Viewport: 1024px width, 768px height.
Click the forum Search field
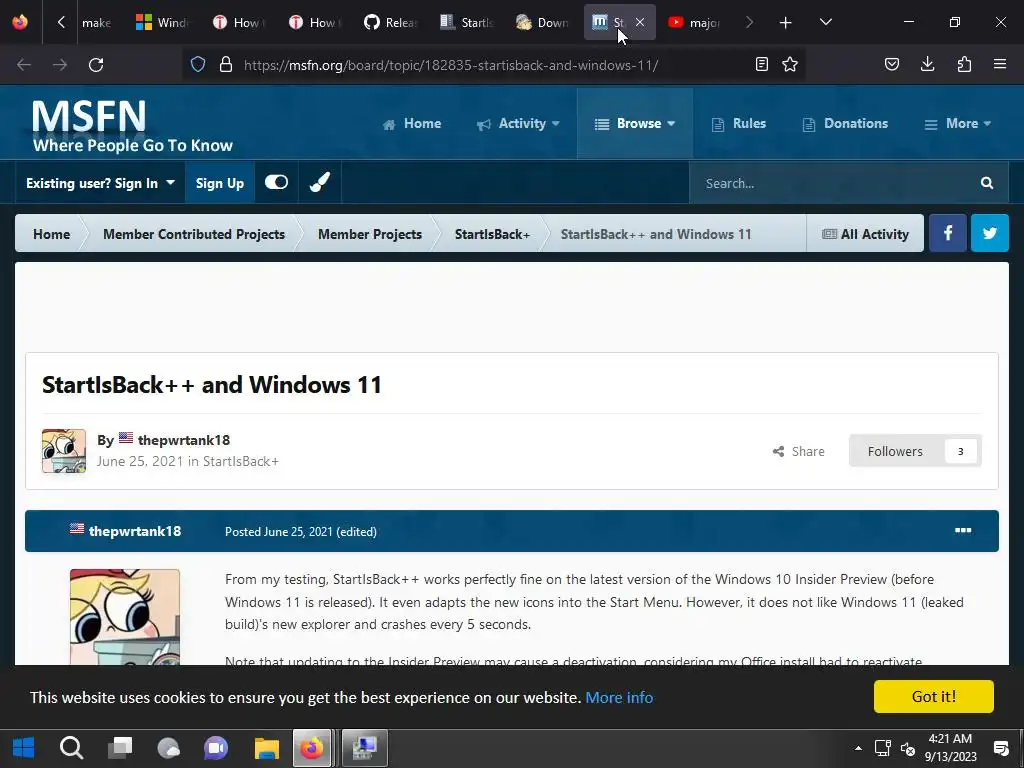829,183
